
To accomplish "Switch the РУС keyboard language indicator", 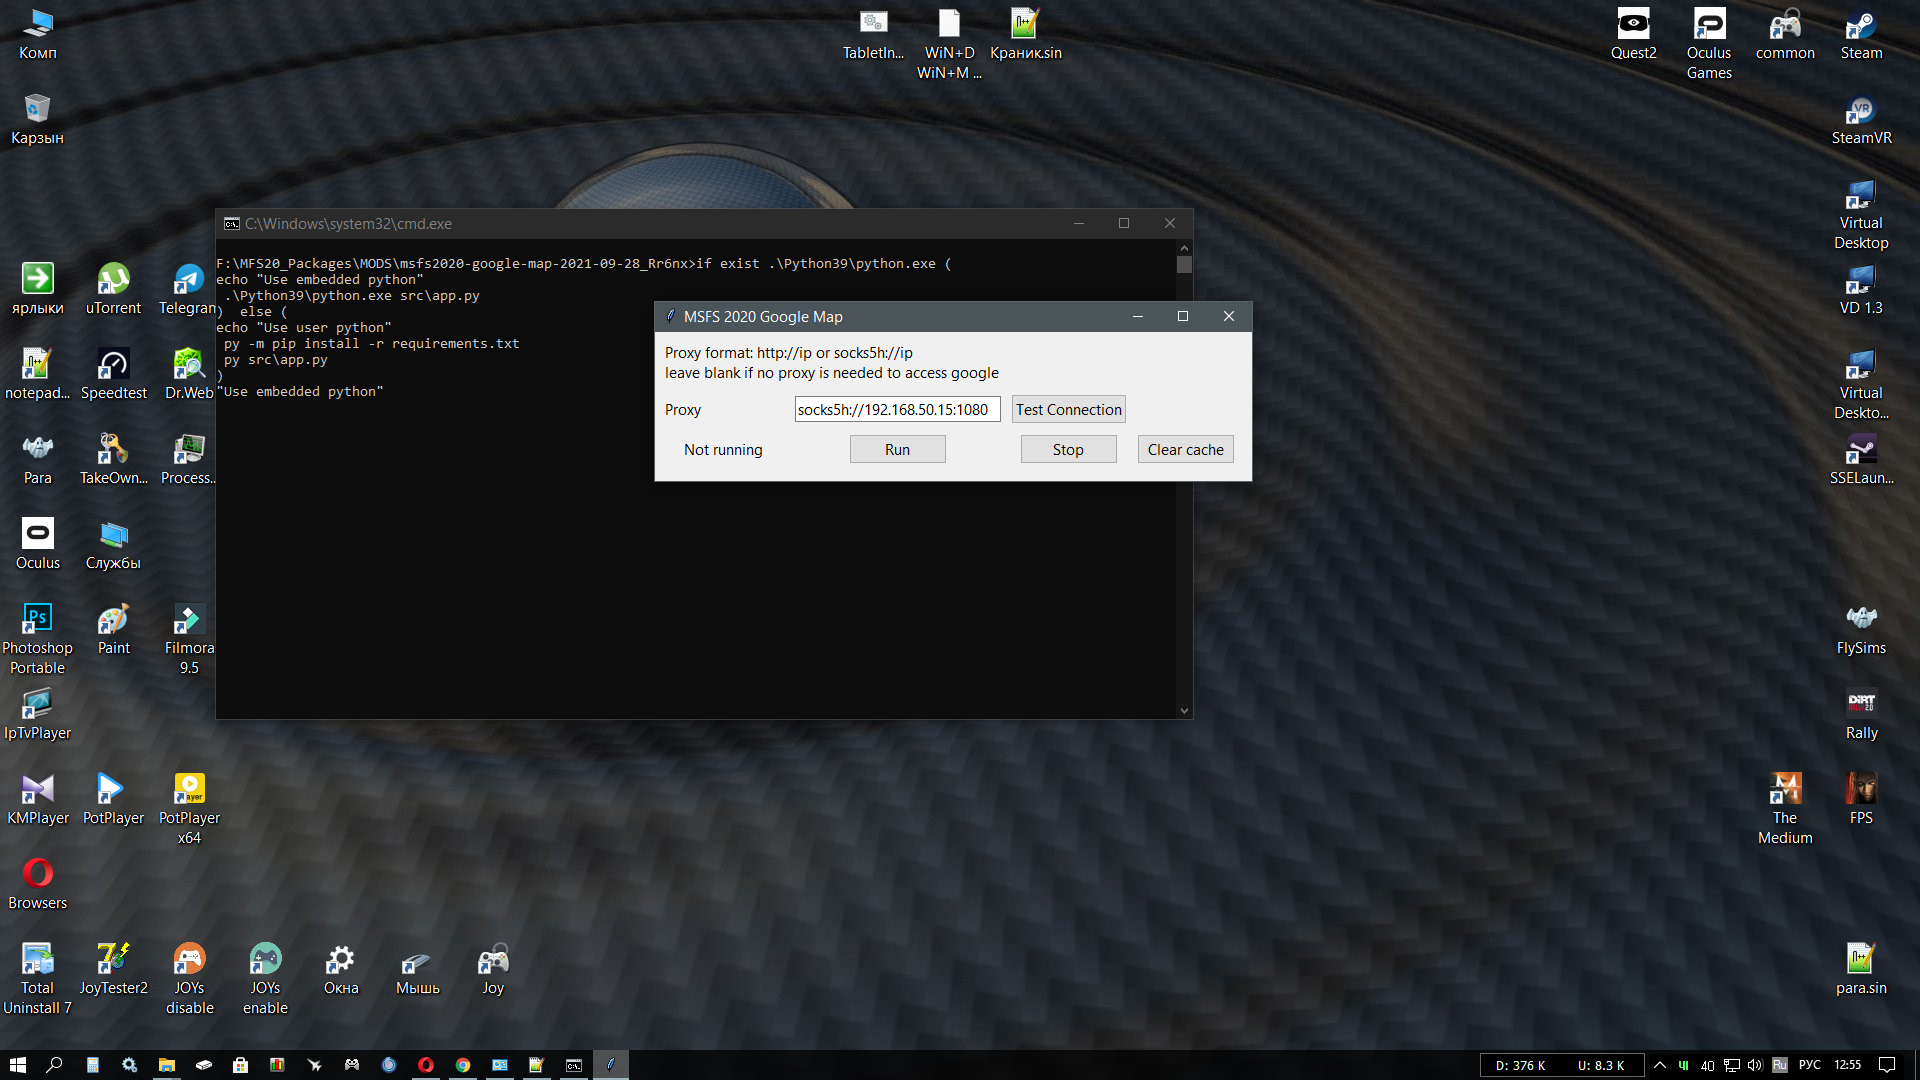I will click(x=1809, y=1065).
